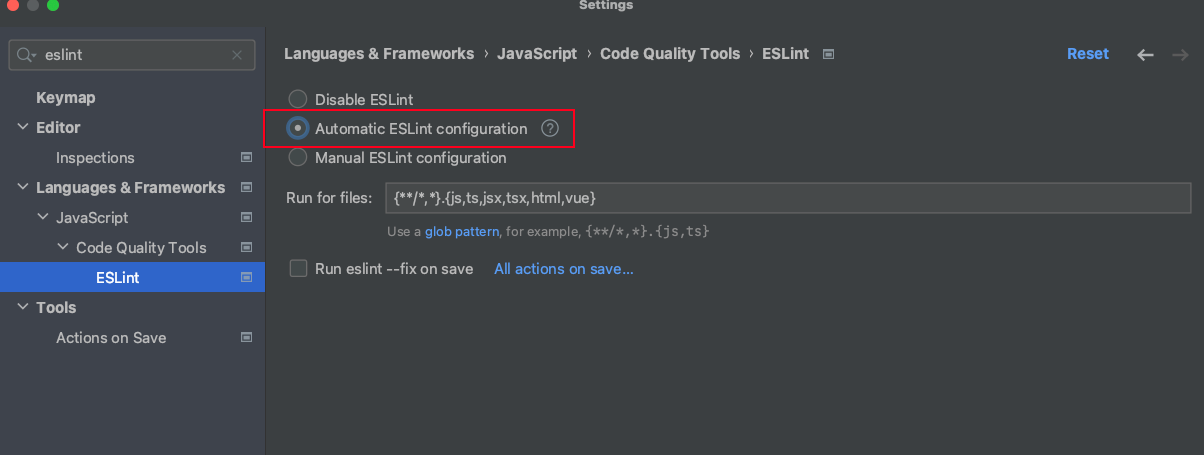Click JavaScript breadcrumb segment
Screen dimensions: 1204x455
[537, 54]
